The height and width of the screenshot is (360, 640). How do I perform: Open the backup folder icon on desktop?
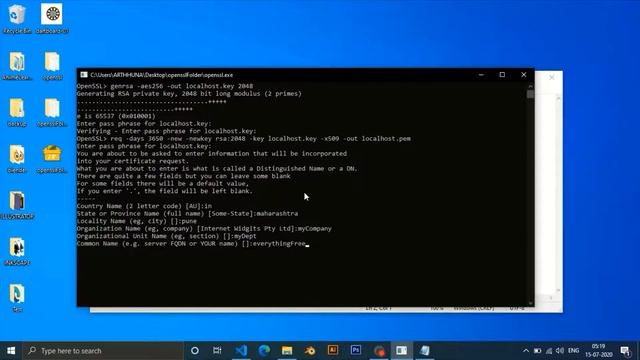(x=17, y=112)
